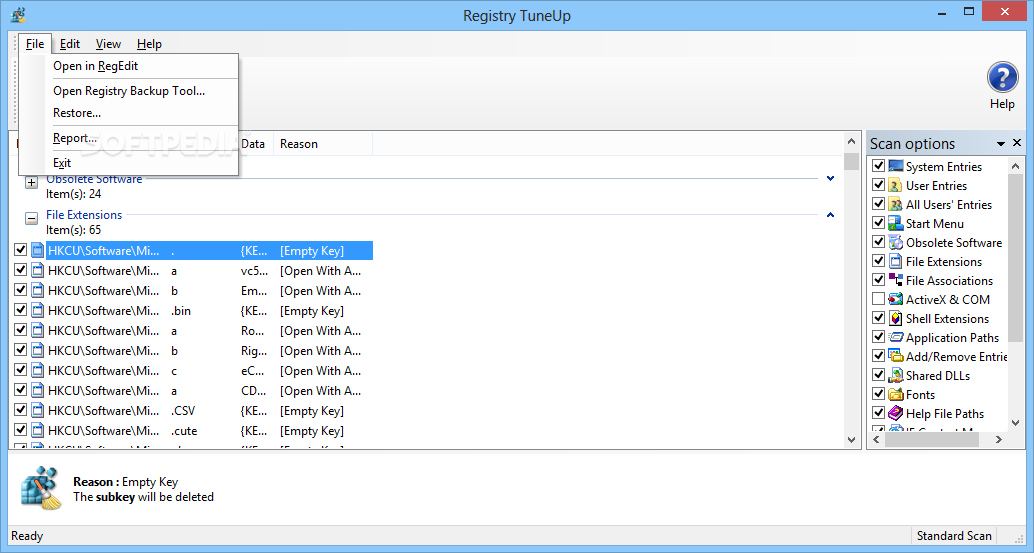The width and height of the screenshot is (1034, 553).
Task: Expand the Obsolete Software group plus box
Action: [x=31, y=183]
